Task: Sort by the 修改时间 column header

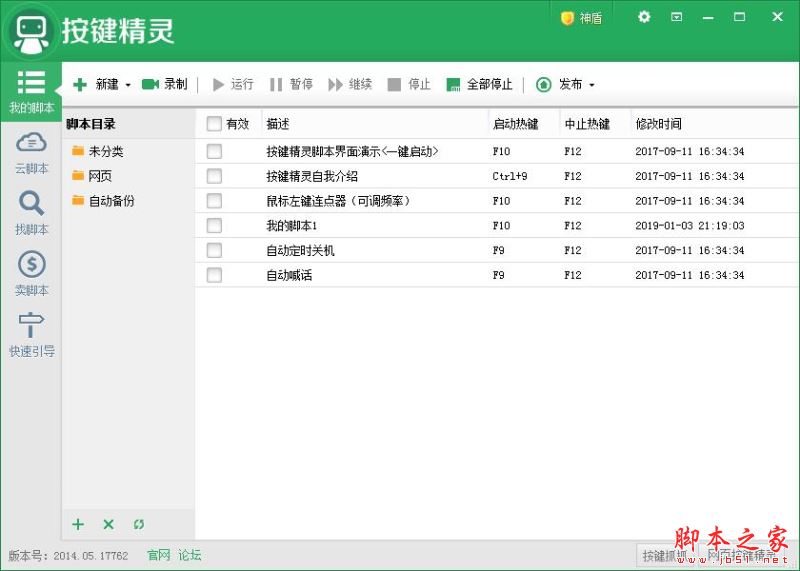Action: (x=715, y=123)
